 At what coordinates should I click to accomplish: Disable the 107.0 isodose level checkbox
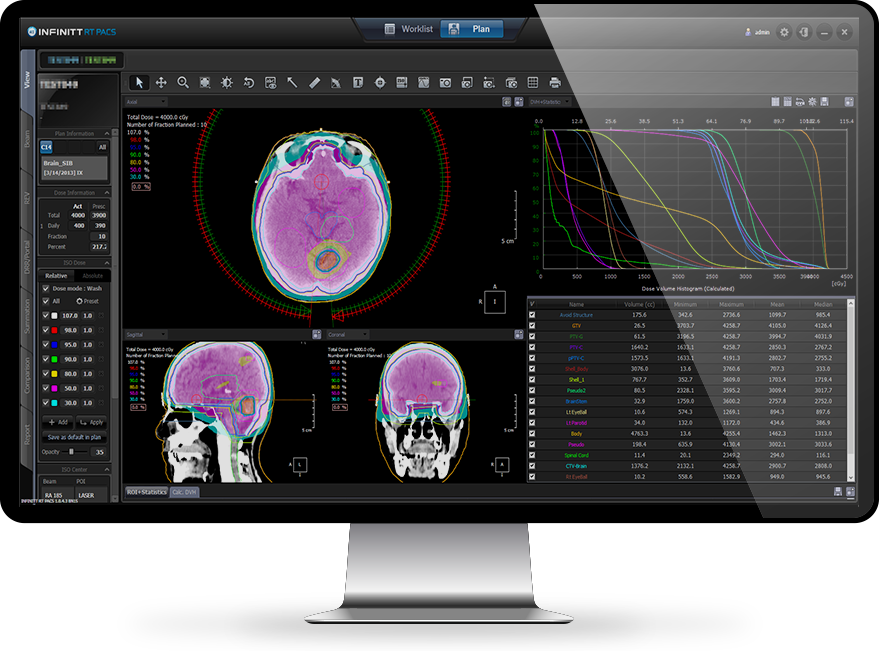(44, 314)
